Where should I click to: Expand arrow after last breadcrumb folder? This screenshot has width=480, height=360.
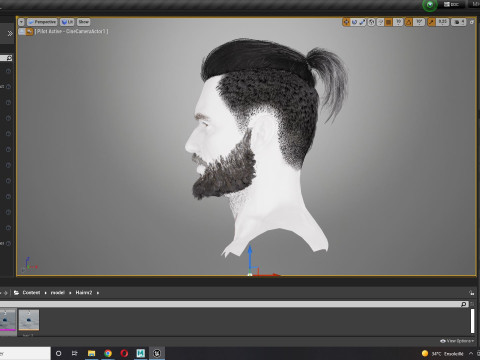tap(98, 293)
